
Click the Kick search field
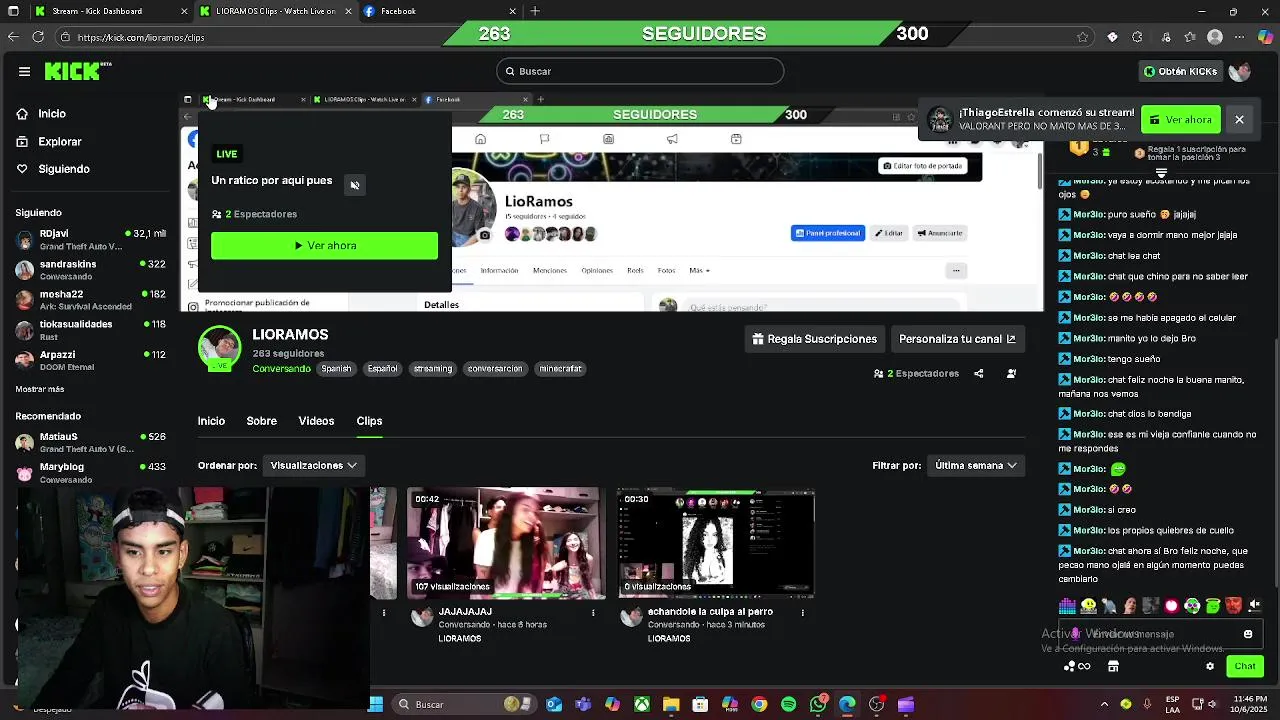640,71
